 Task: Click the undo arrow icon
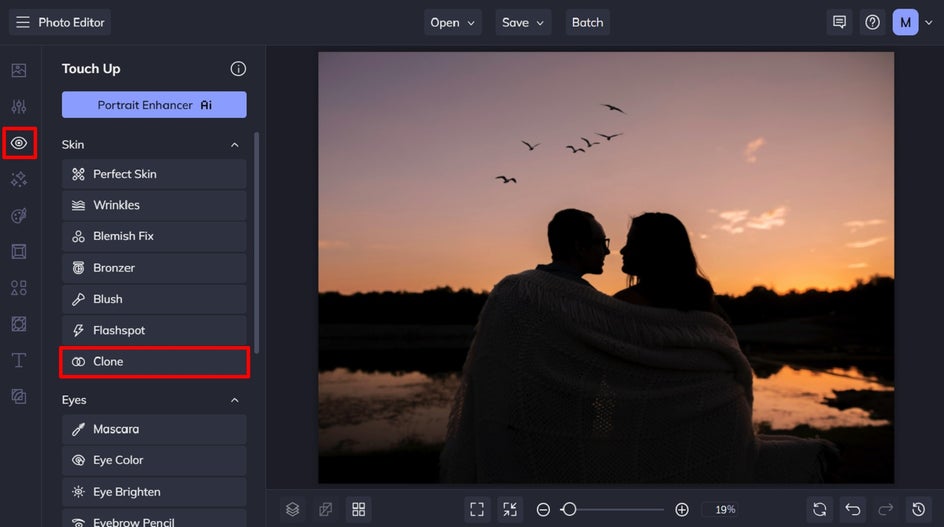coord(852,510)
